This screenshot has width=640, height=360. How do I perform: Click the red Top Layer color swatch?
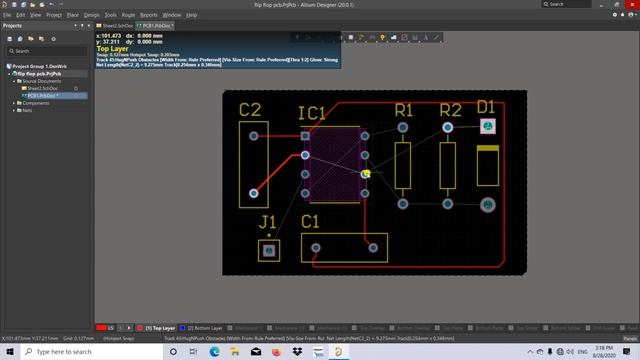[x=140, y=328]
